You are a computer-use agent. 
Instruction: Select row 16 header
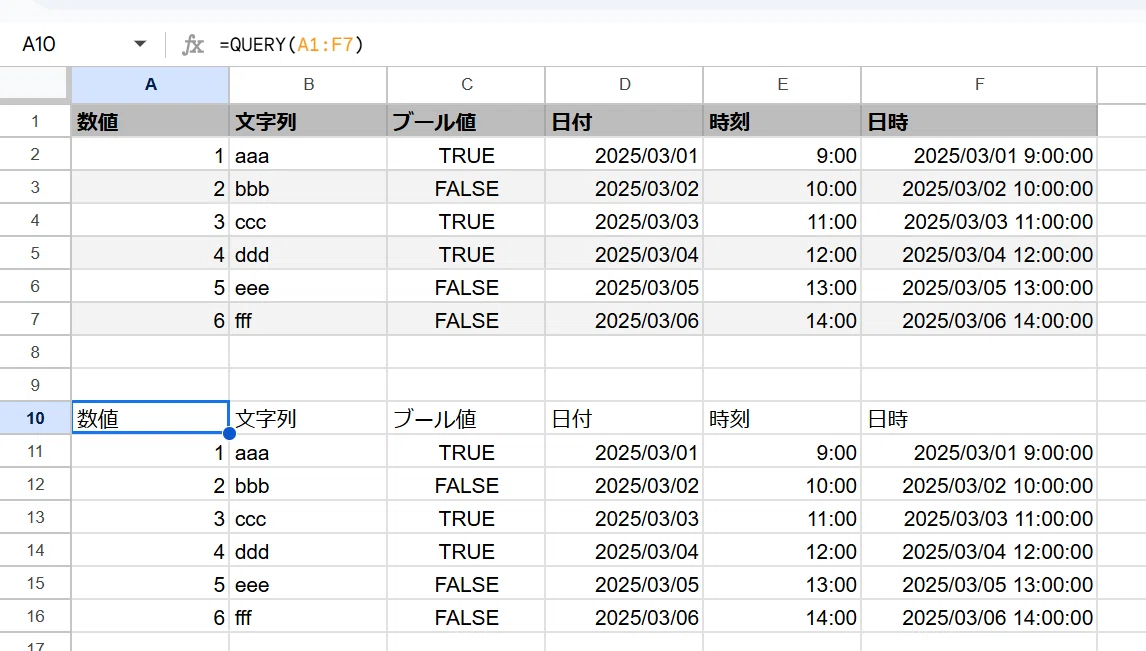tap(34, 616)
